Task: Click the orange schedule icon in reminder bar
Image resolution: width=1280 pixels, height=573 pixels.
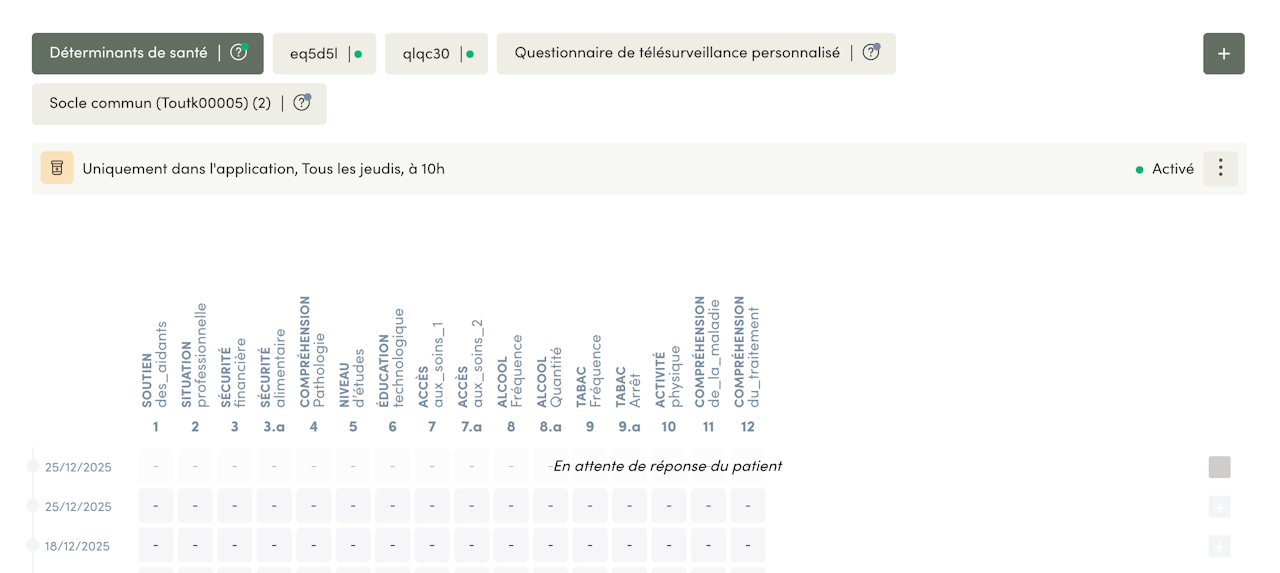Action: [x=57, y=169]
